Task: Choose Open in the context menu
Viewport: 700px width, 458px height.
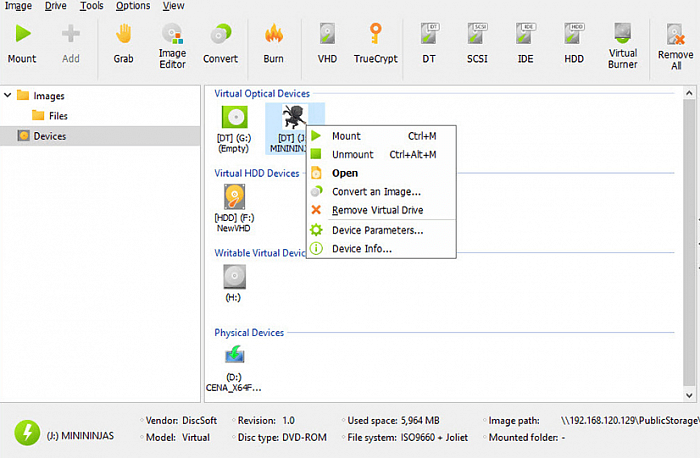Action: pos(381,173)
